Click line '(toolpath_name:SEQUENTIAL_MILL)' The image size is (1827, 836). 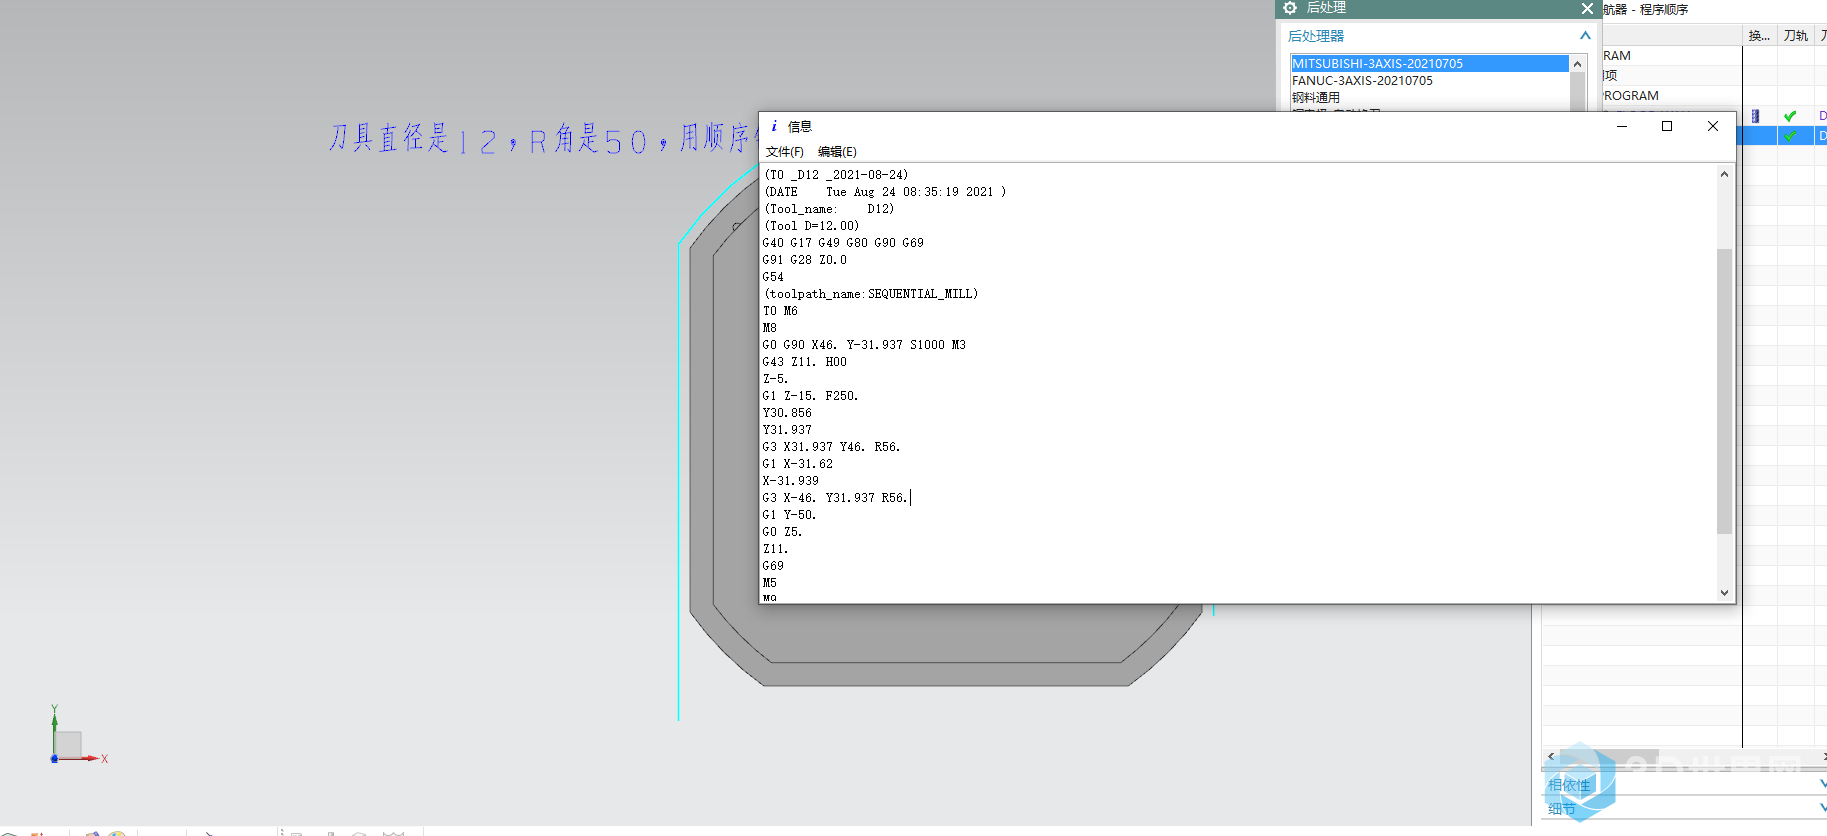click(x=871, y=294)
